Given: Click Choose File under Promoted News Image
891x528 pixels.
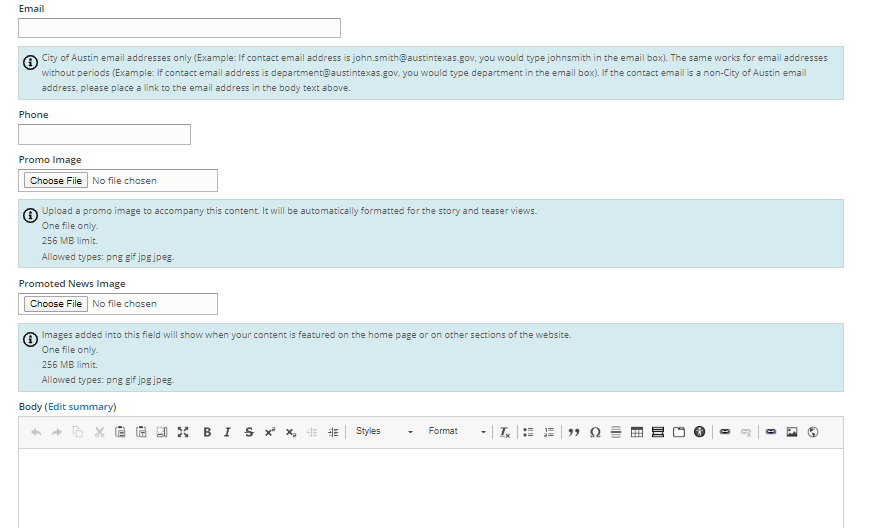Looking at the screenshot, I should click(x=56, y=304).
